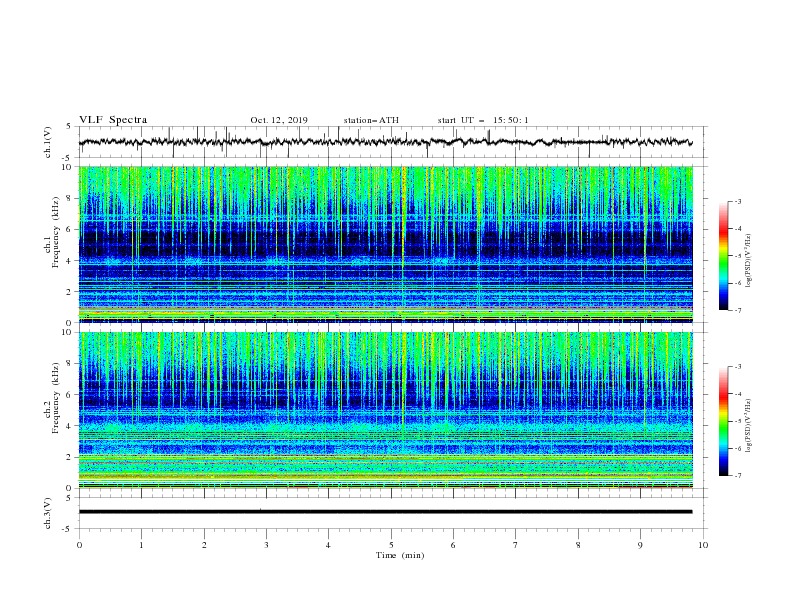Click the "6" tick on the time axis
792x612 pixels.
[453, 545]
